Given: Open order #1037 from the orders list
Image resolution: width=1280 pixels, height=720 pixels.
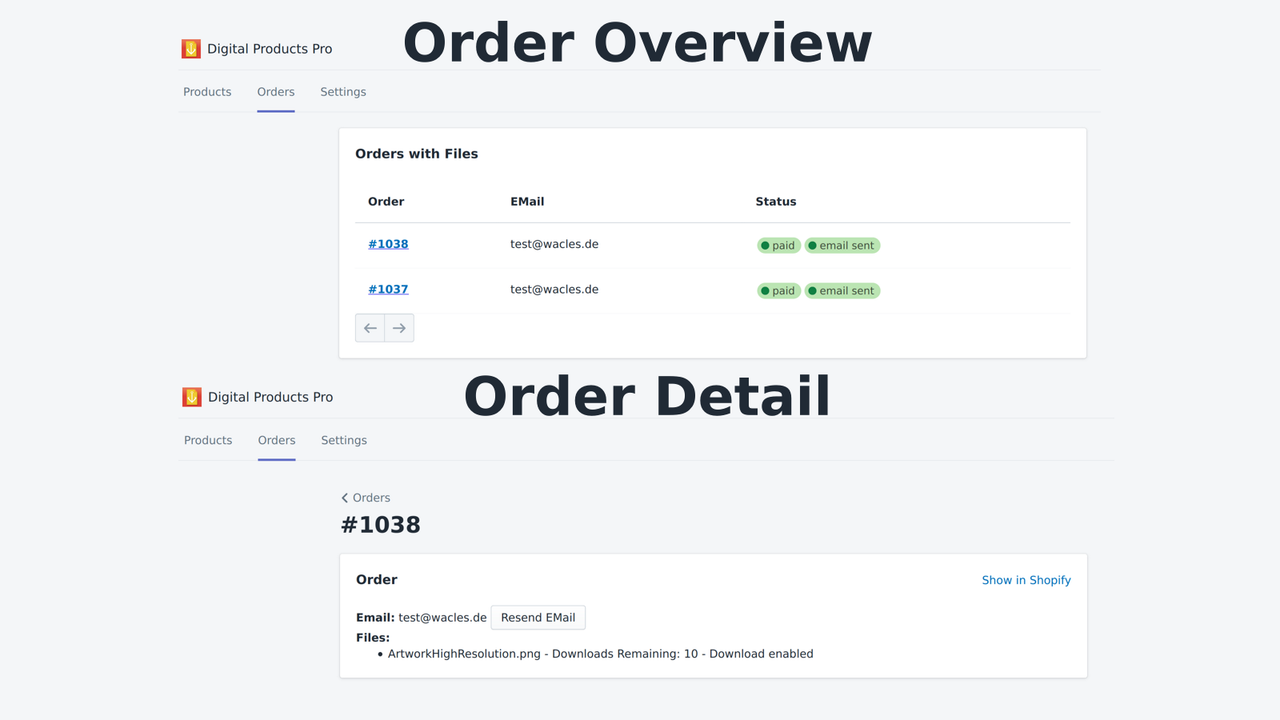Looking at the screenshot, I should tap(388, 289).
